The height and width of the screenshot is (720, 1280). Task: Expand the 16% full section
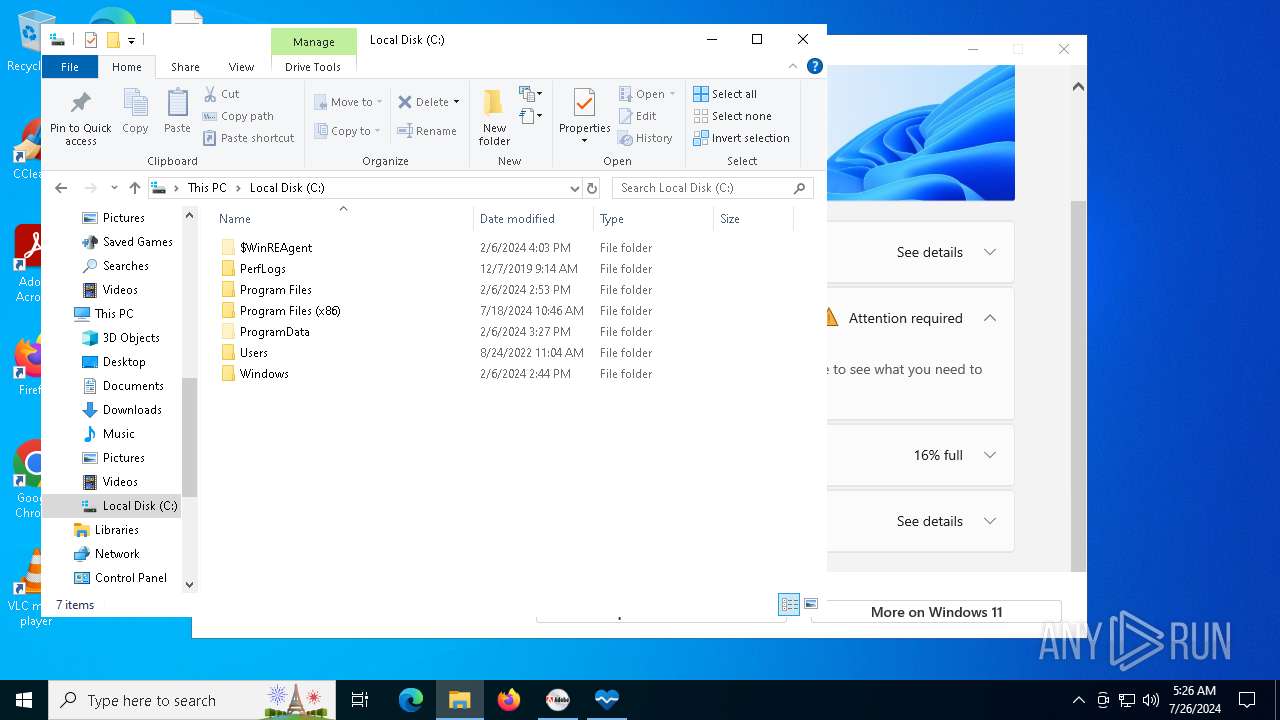point(990,455)
